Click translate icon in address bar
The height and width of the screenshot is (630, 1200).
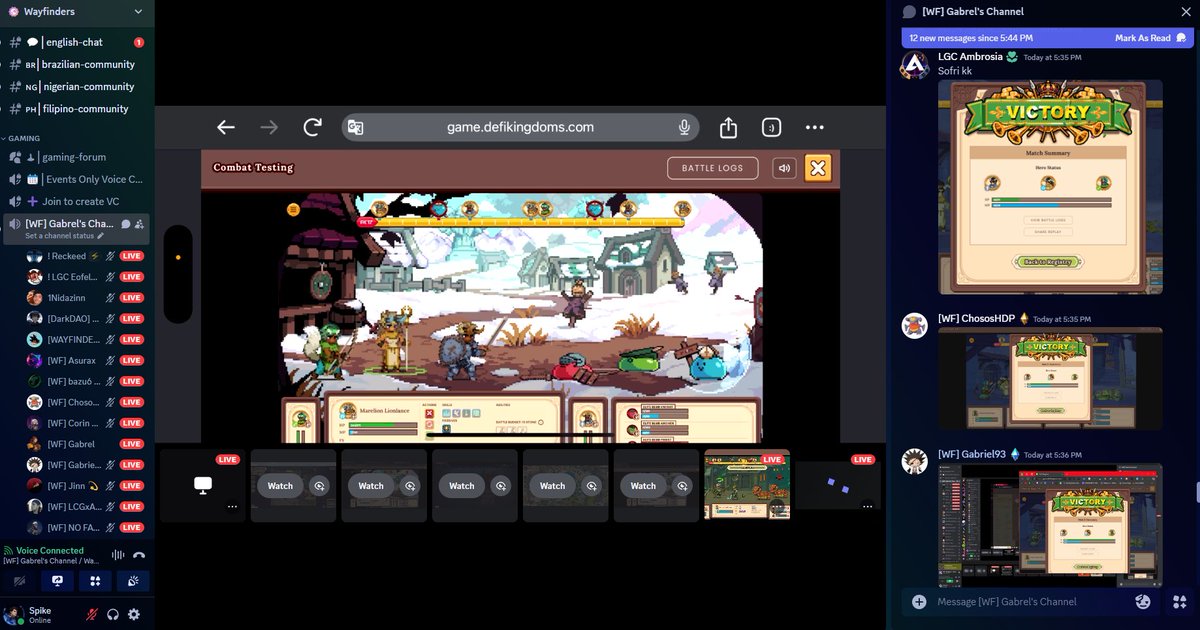355,127
